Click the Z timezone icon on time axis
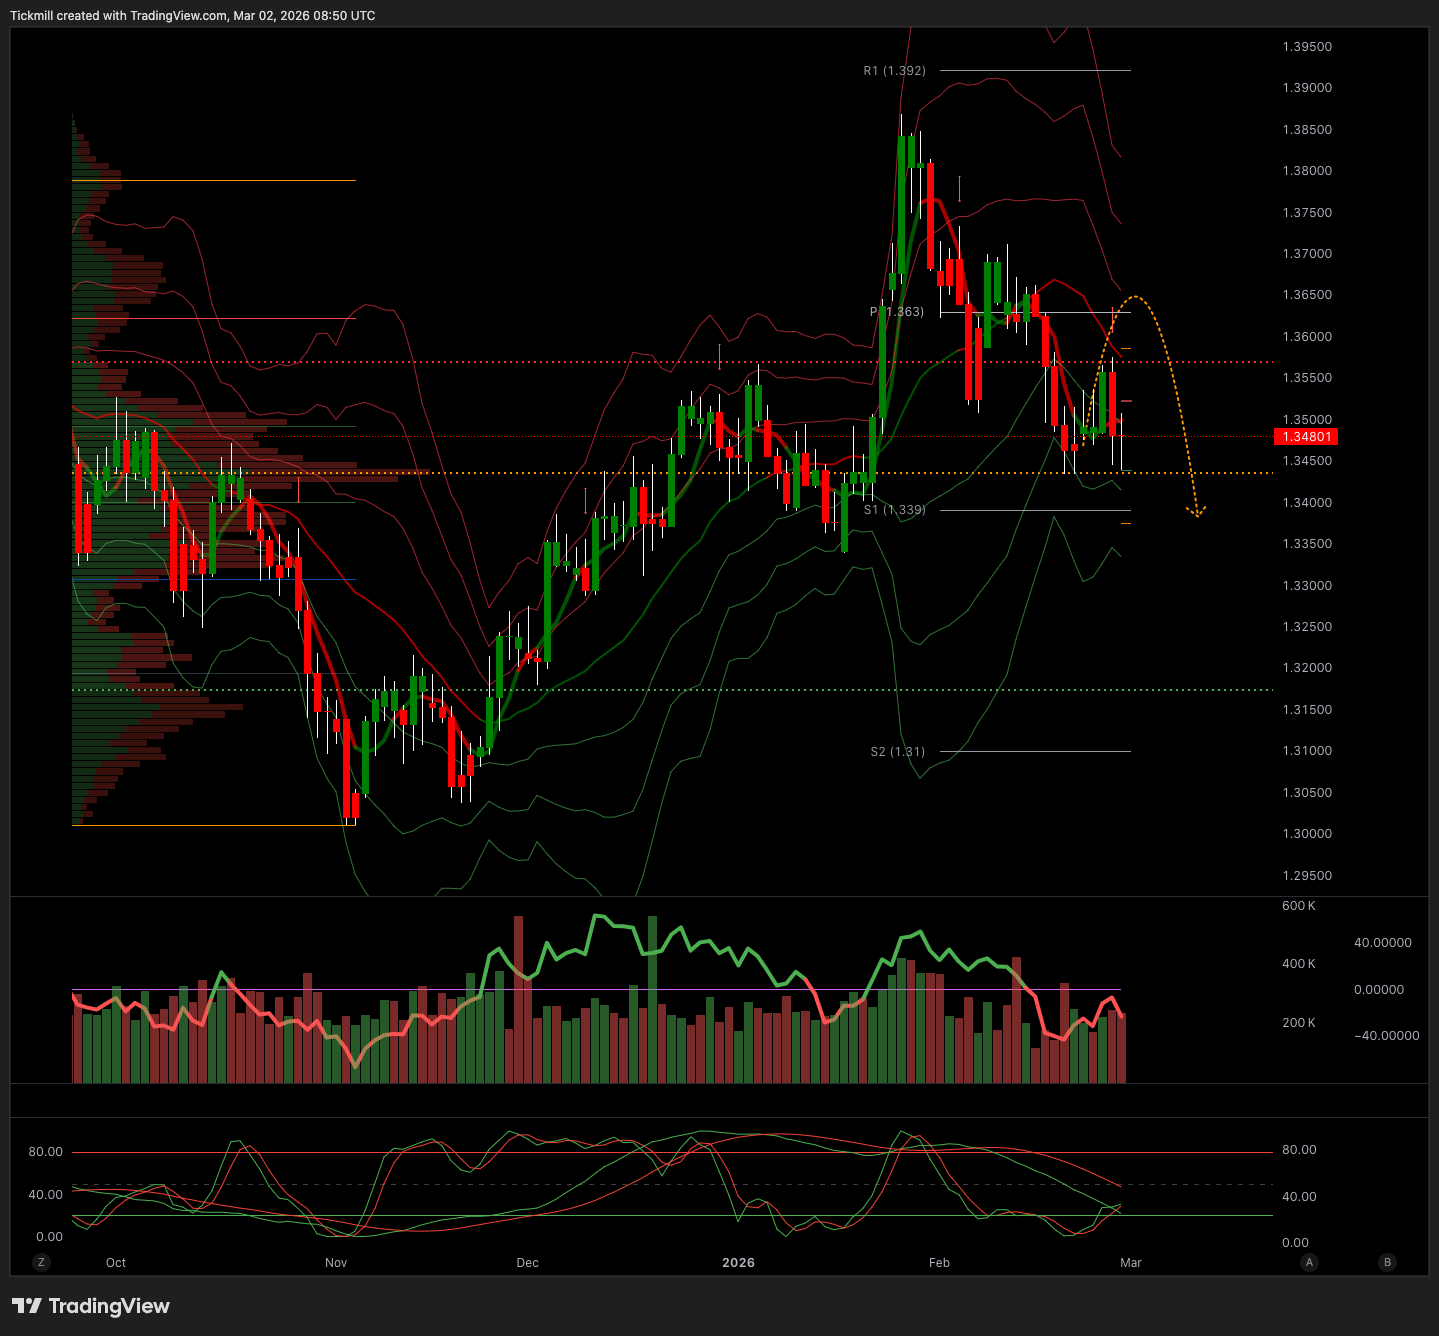Image resolution: width=1439 pixels, height=1336 pixels. 41,1262
